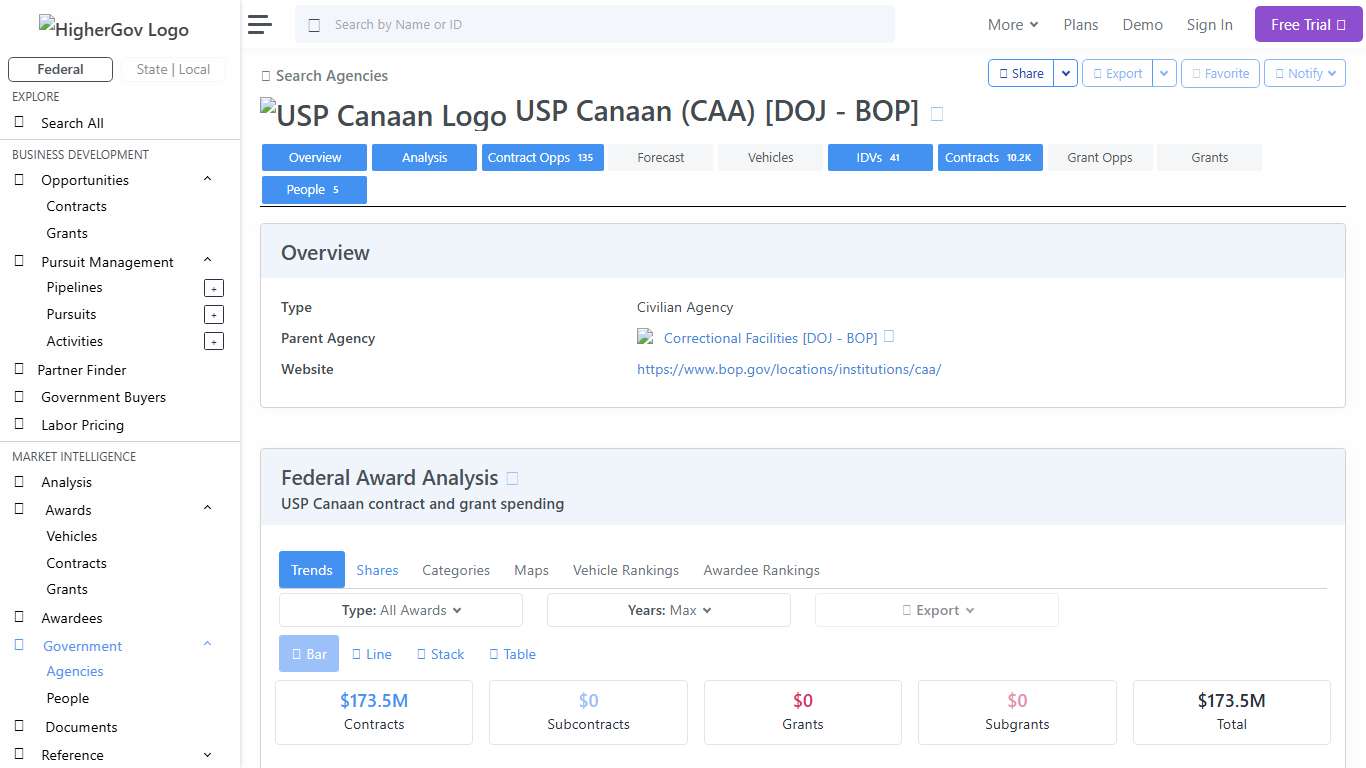
Task: Open the Table view of award trends
Action: pos(512,653)
